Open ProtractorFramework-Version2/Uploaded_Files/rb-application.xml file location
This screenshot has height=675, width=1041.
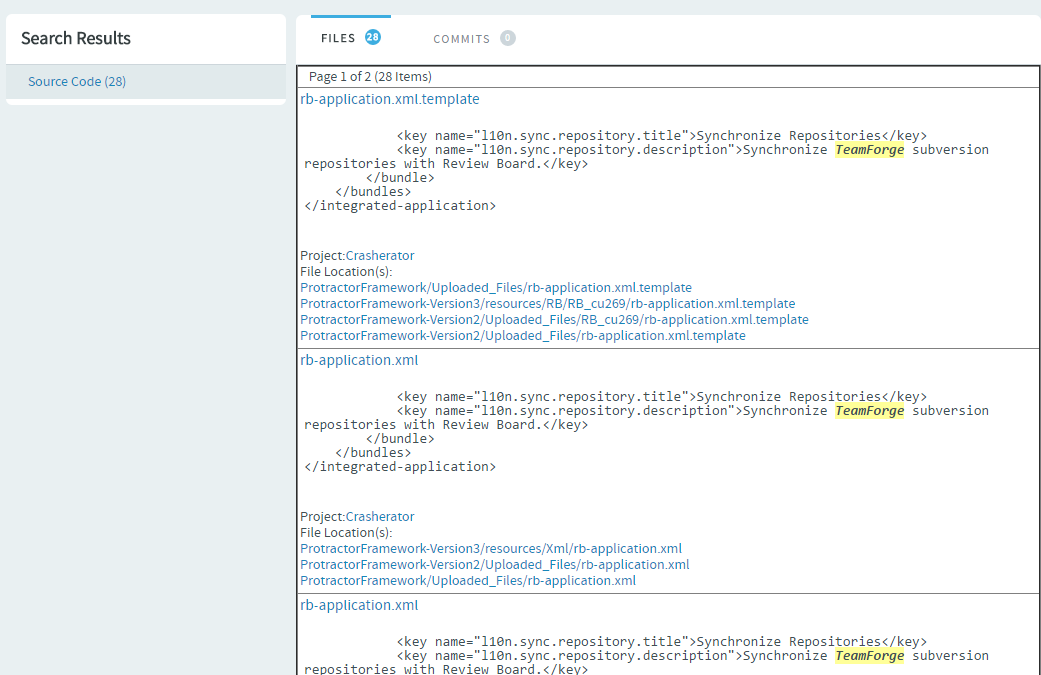495,564
